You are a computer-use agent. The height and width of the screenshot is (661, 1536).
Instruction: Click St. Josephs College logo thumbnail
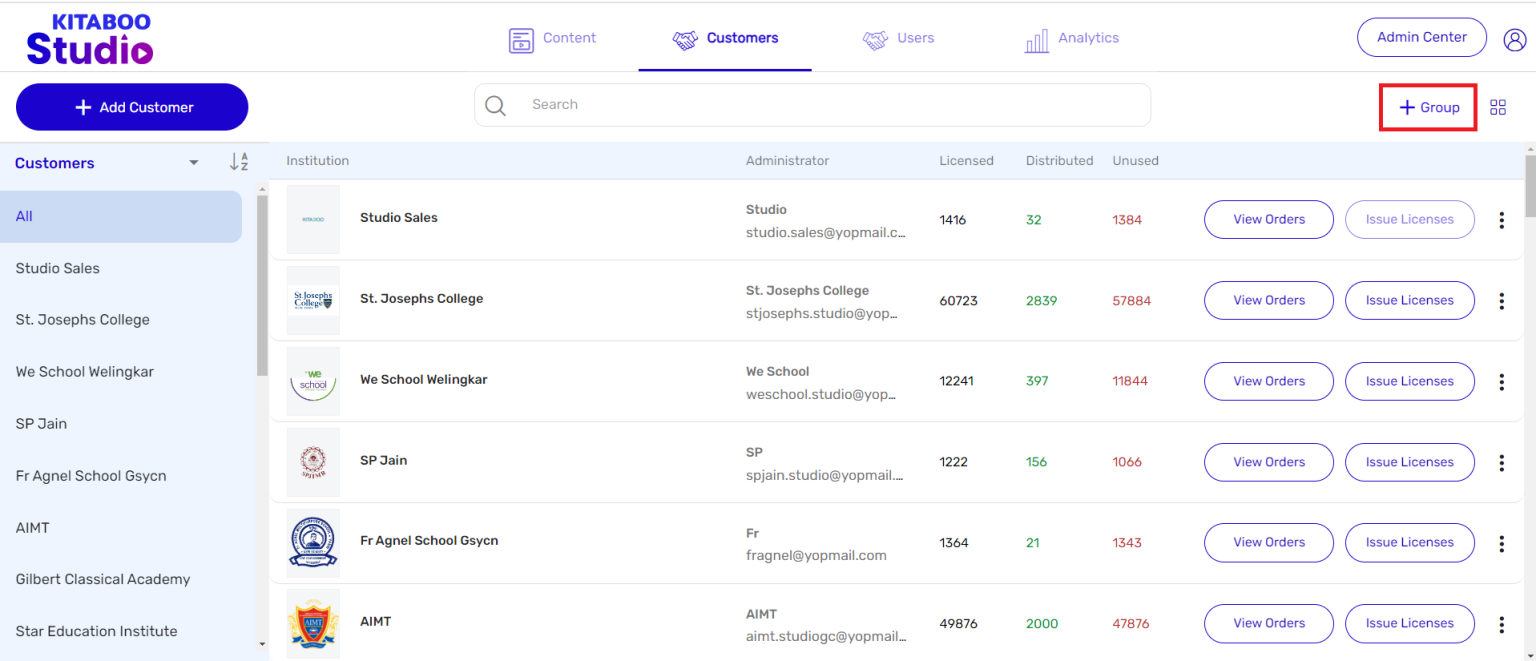tap(313, 300)
